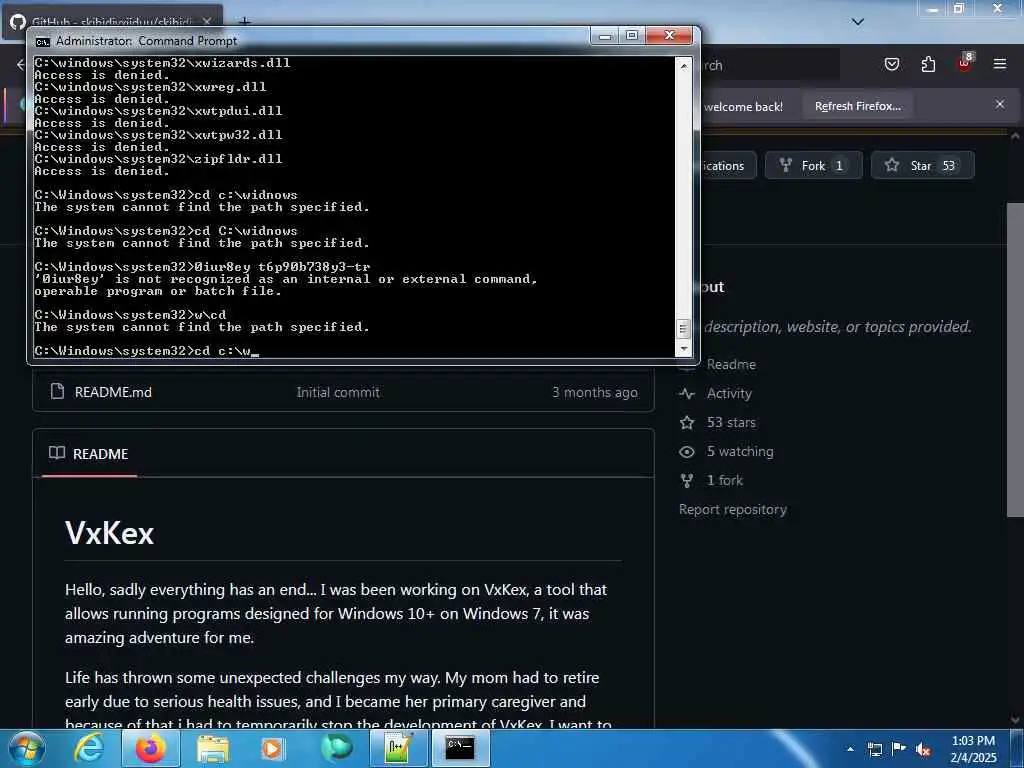Click the Command Prompt title bar icon
1024x768 pixels.
pos(42,41)
